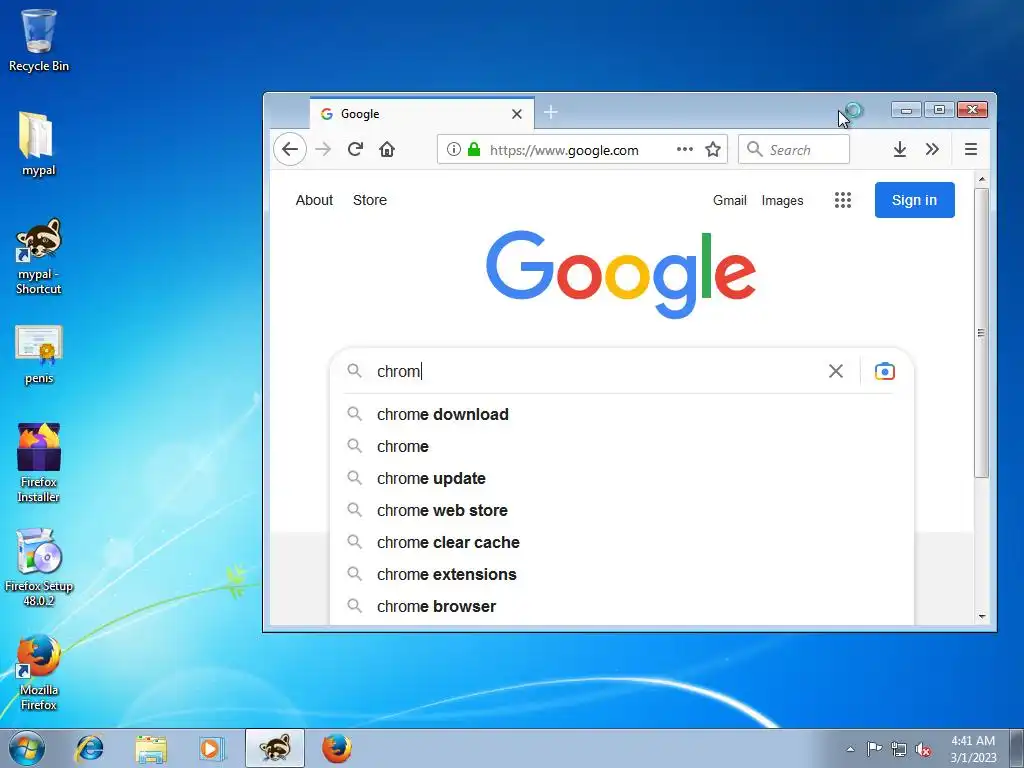Click the page scrollbar down arrow
This screenshot has height=768, width=1024.
[x=982, y=616]
